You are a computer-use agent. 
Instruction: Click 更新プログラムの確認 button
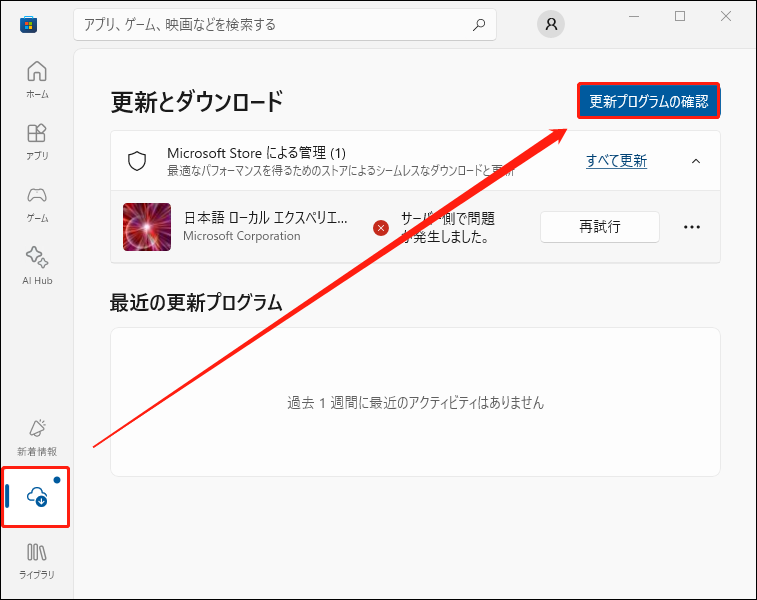(649, 101)
